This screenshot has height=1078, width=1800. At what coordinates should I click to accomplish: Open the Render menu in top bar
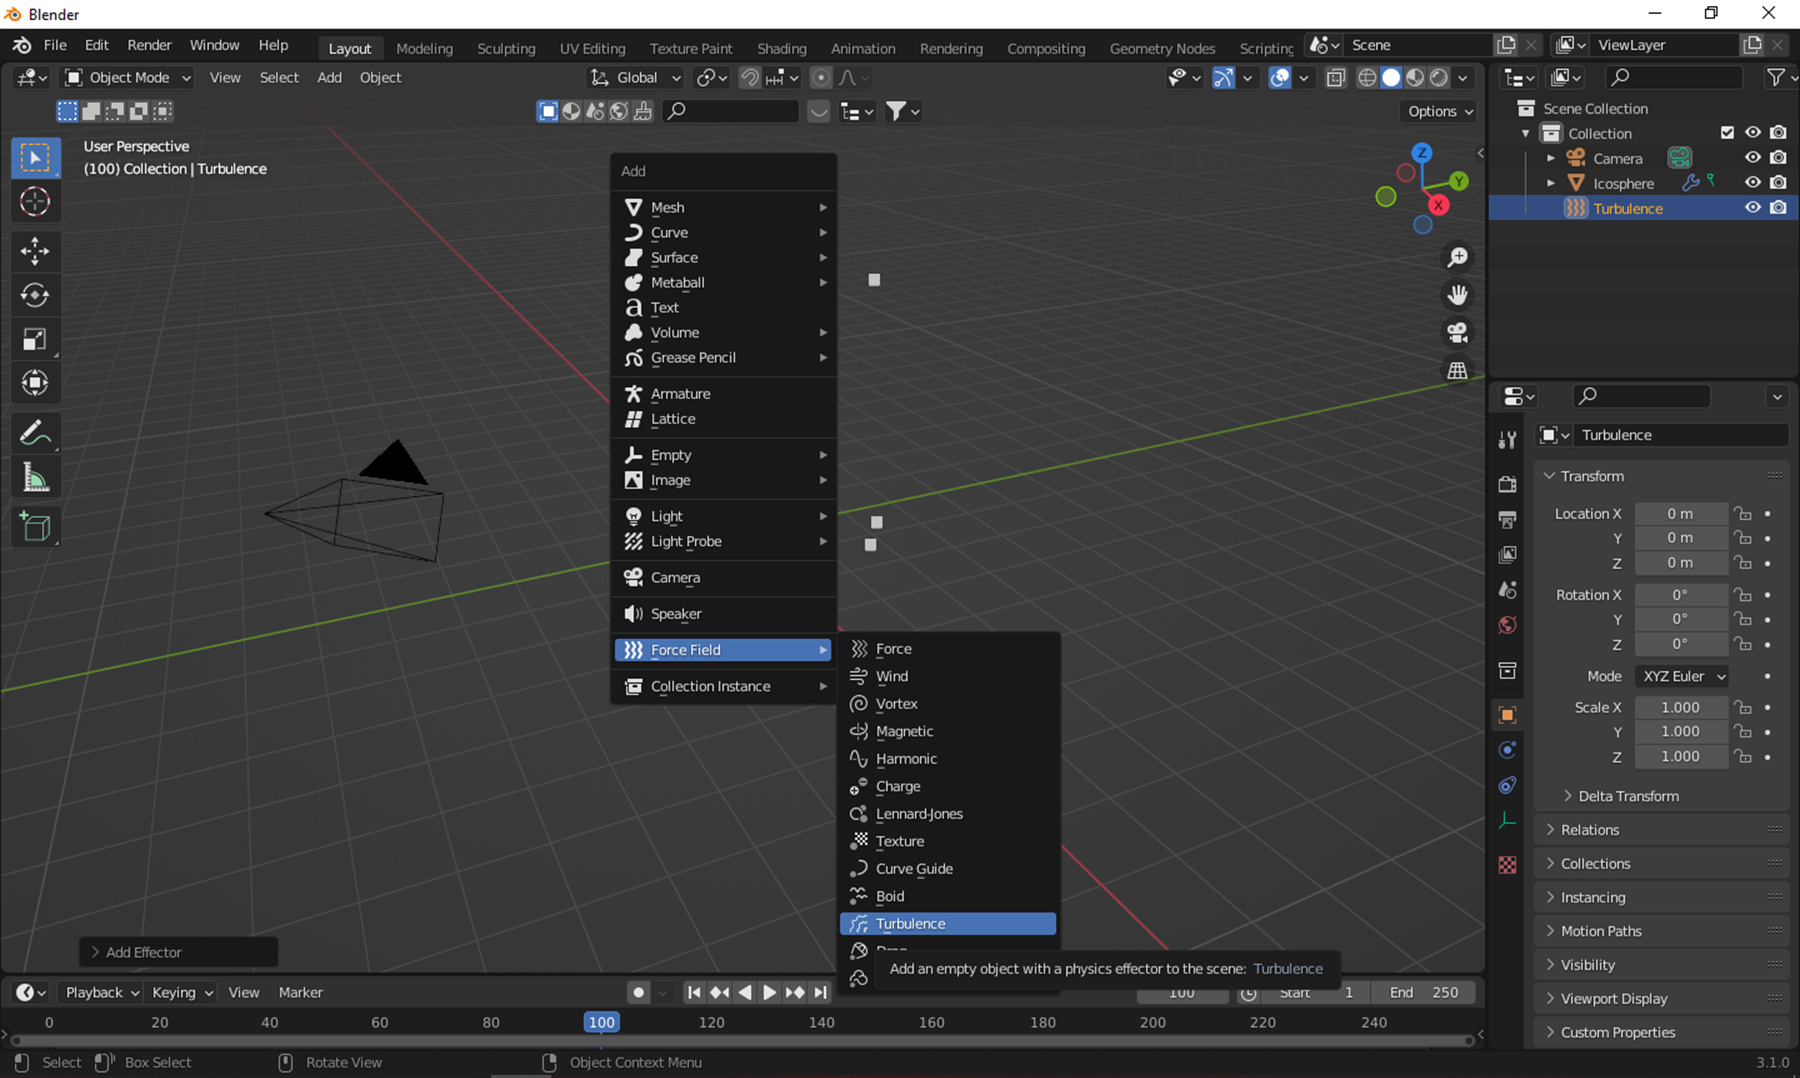(149, 45)
